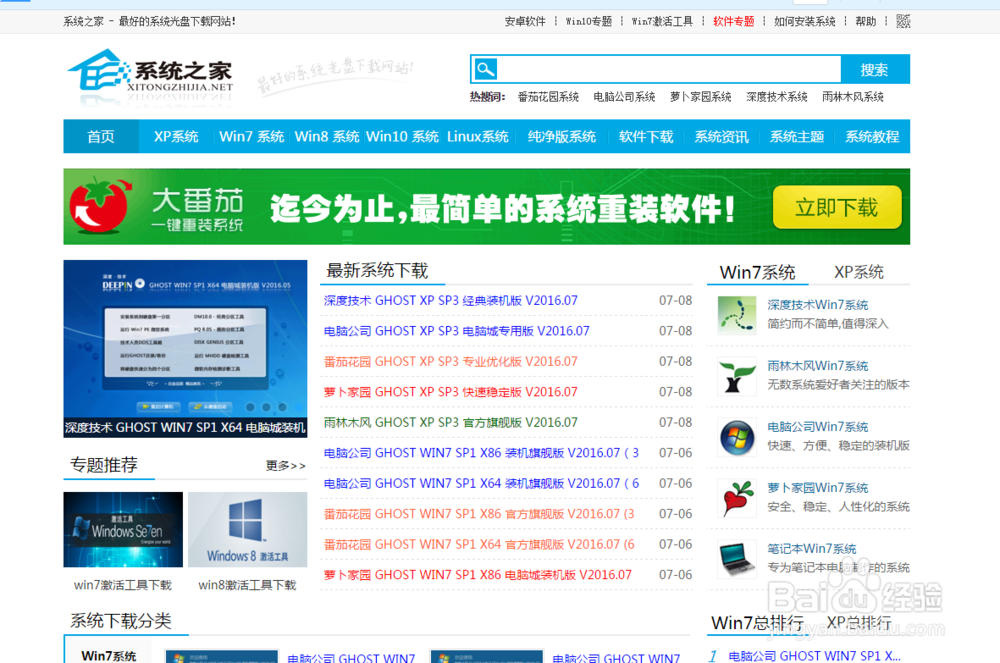Image resolution: width=1000 pixels, height=663 pixels.
Task: Open 深度技术 GHOST XP SP3 经典装机版 link
Action: coord(452,300)
